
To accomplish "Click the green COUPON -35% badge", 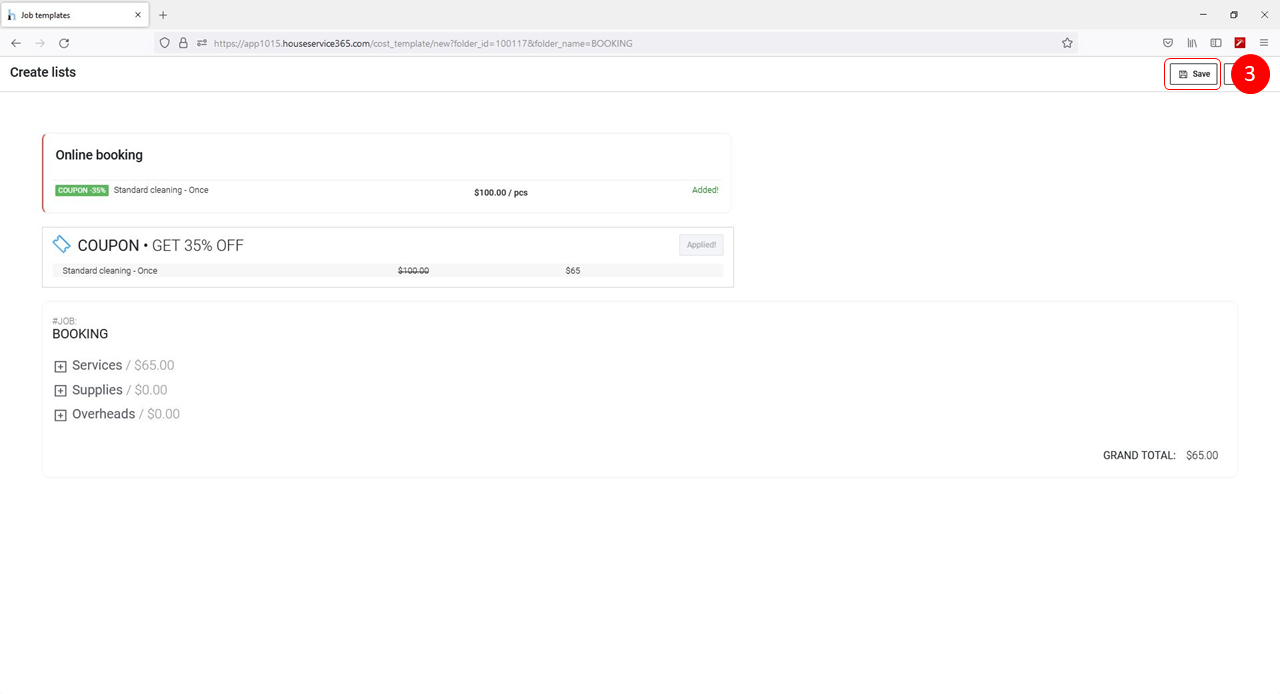I will tap(82, 190).
